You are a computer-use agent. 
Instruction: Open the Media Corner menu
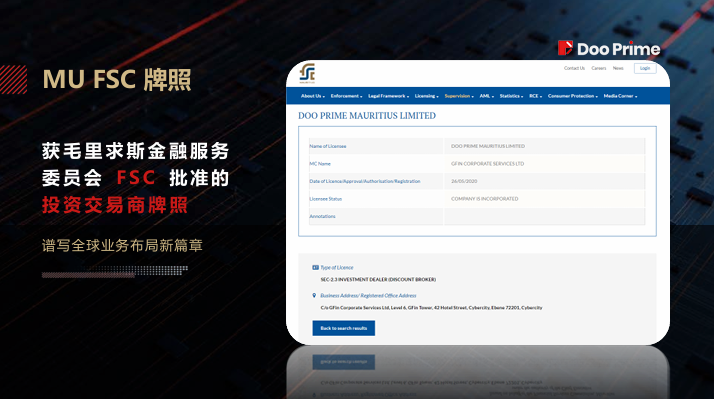pyautogui.click(x=620, y=96)
